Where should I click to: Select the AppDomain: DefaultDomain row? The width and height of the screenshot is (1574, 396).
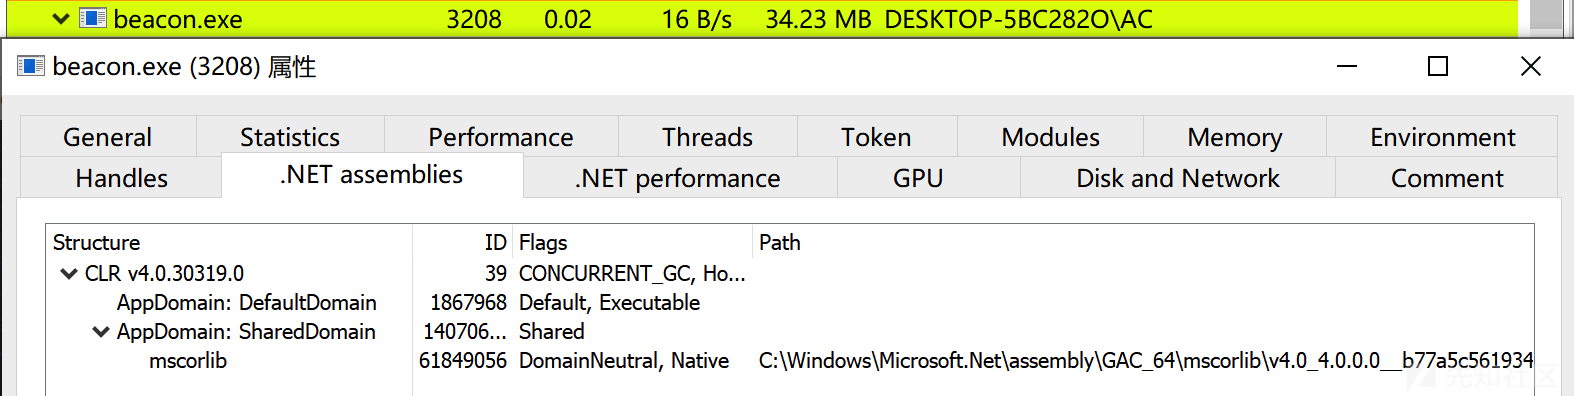point(790,302)
